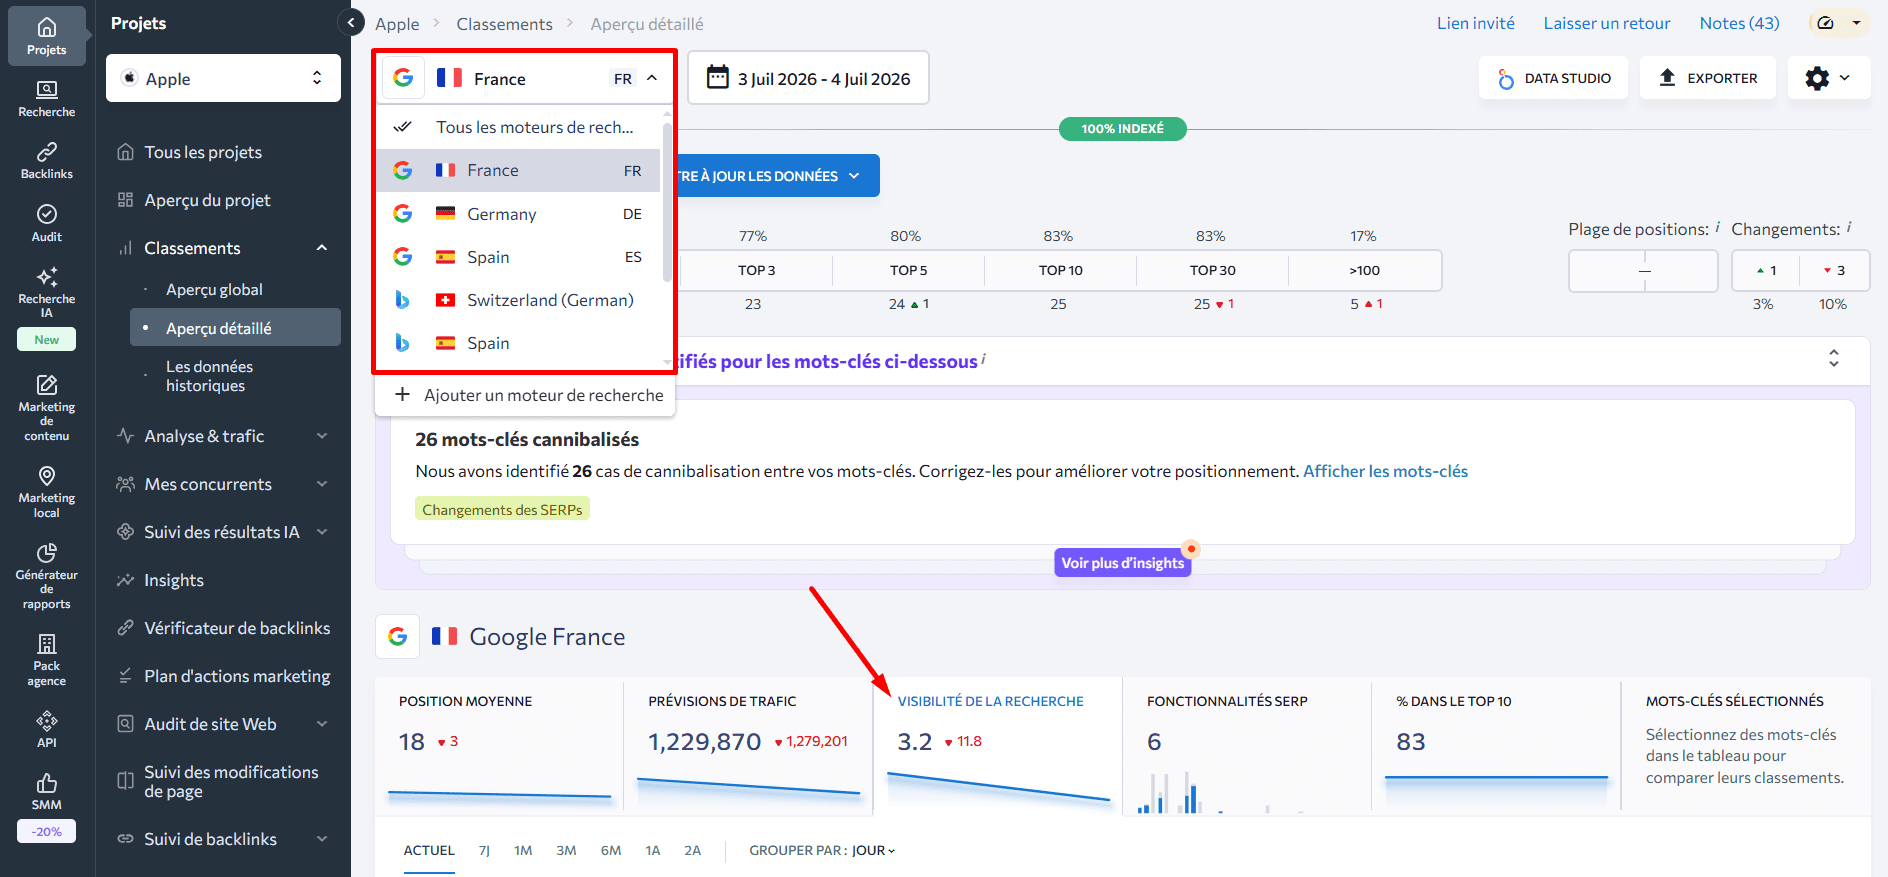Viewport: 1888px width, 877px height.
Task: Open the Apple project selector dropdown
Action: tap(223, 78)
